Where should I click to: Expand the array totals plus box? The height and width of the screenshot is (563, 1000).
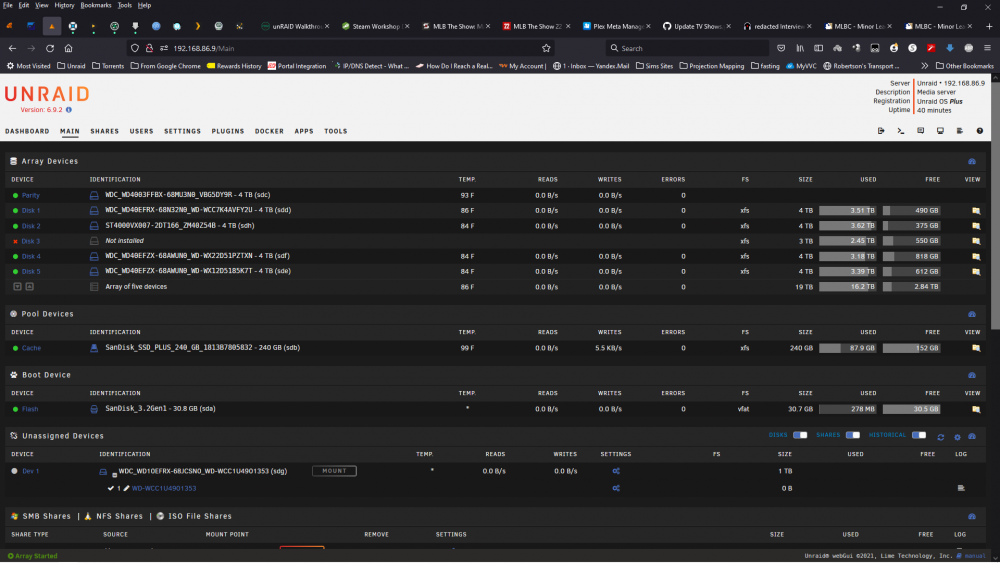point(18,287)
